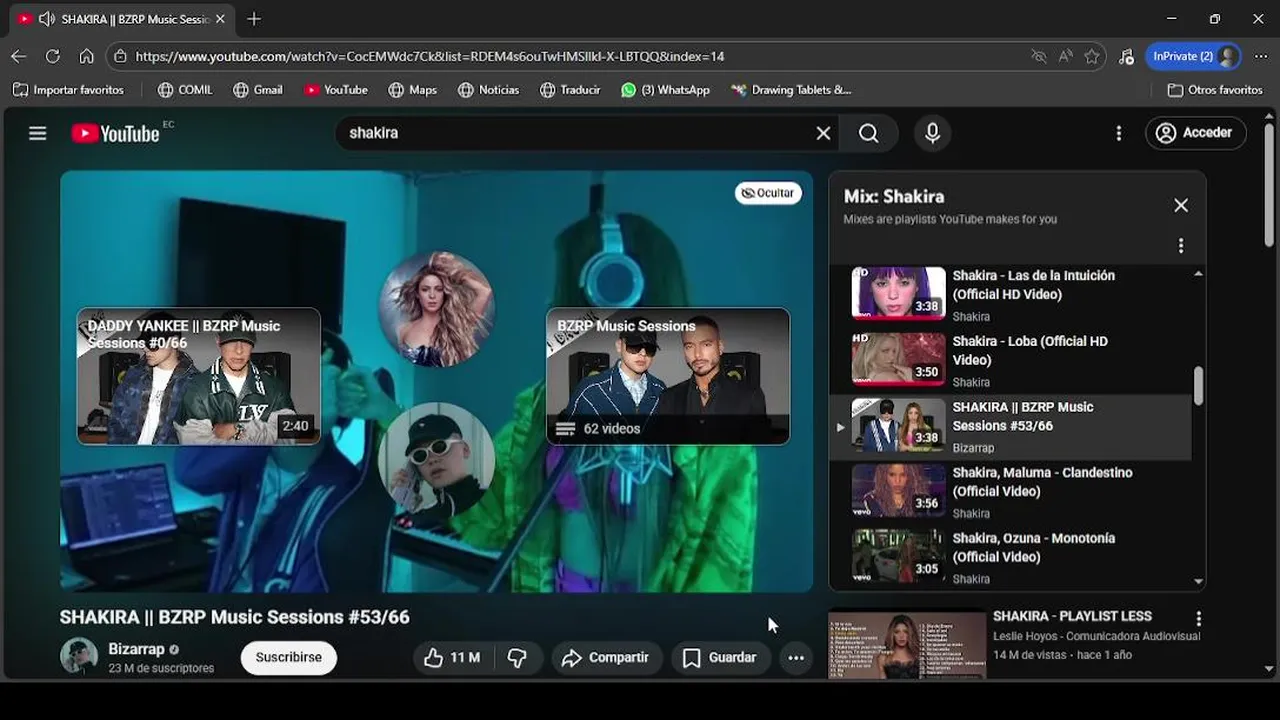This screenshot has width=1280, height=720.
Task: Open the YouTube hamburger guide menu
Action: click(38, 133)
